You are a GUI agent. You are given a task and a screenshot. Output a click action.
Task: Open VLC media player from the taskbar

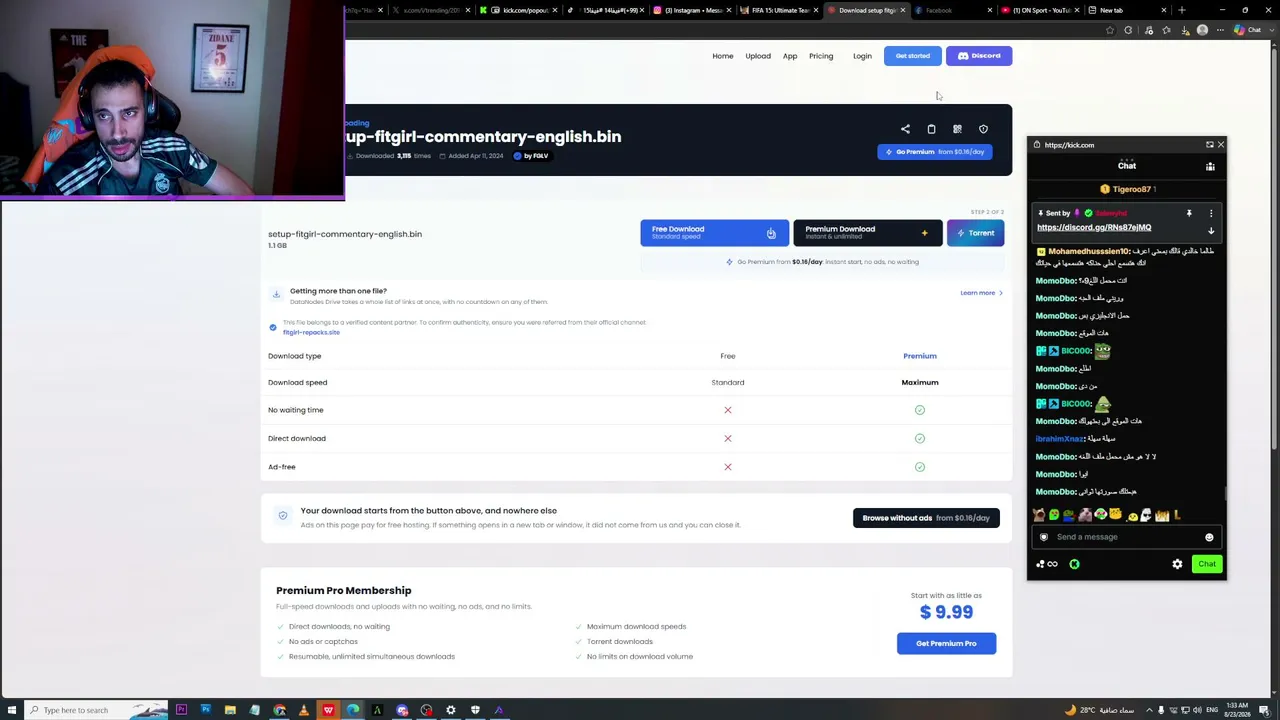[304, 710]
